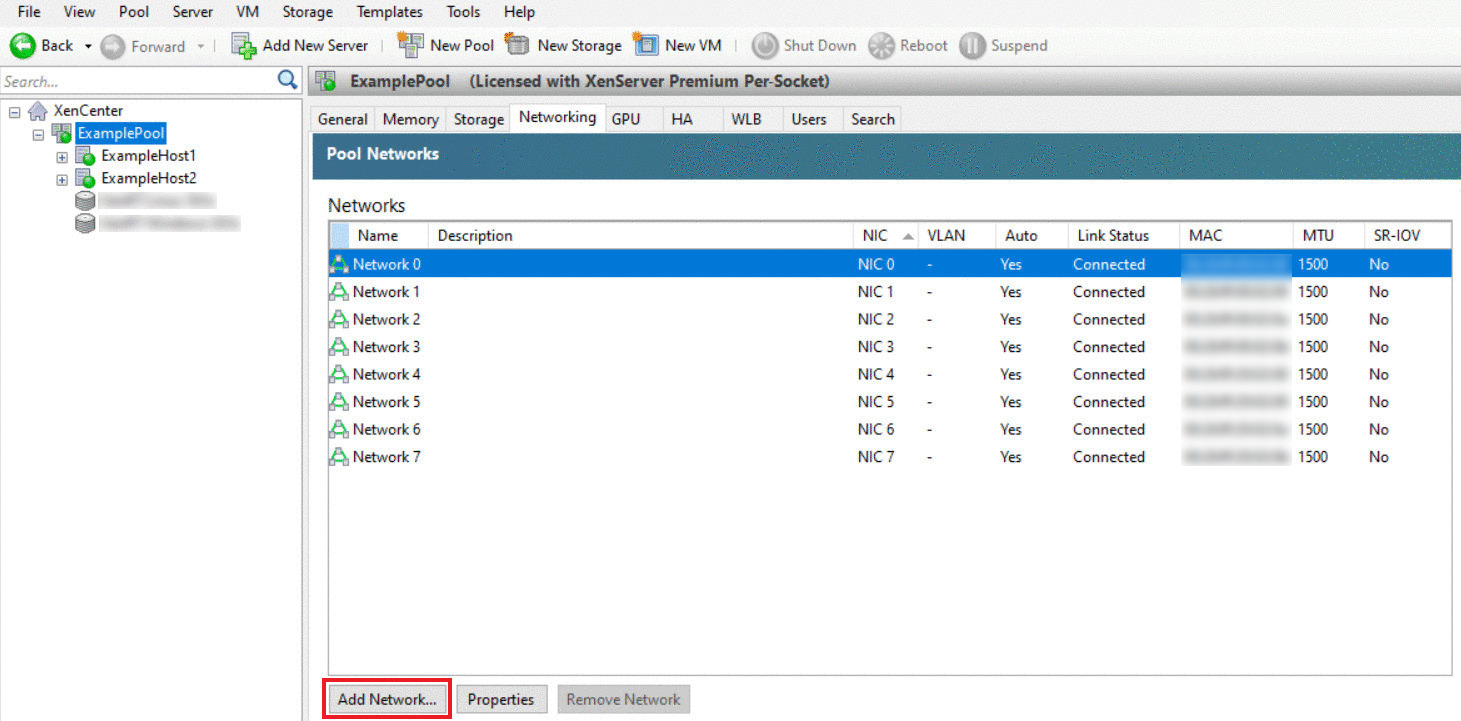Expand the ExampleHost1 tree node
Viewport: 1461px width, 721px height.
pos(62,157)
